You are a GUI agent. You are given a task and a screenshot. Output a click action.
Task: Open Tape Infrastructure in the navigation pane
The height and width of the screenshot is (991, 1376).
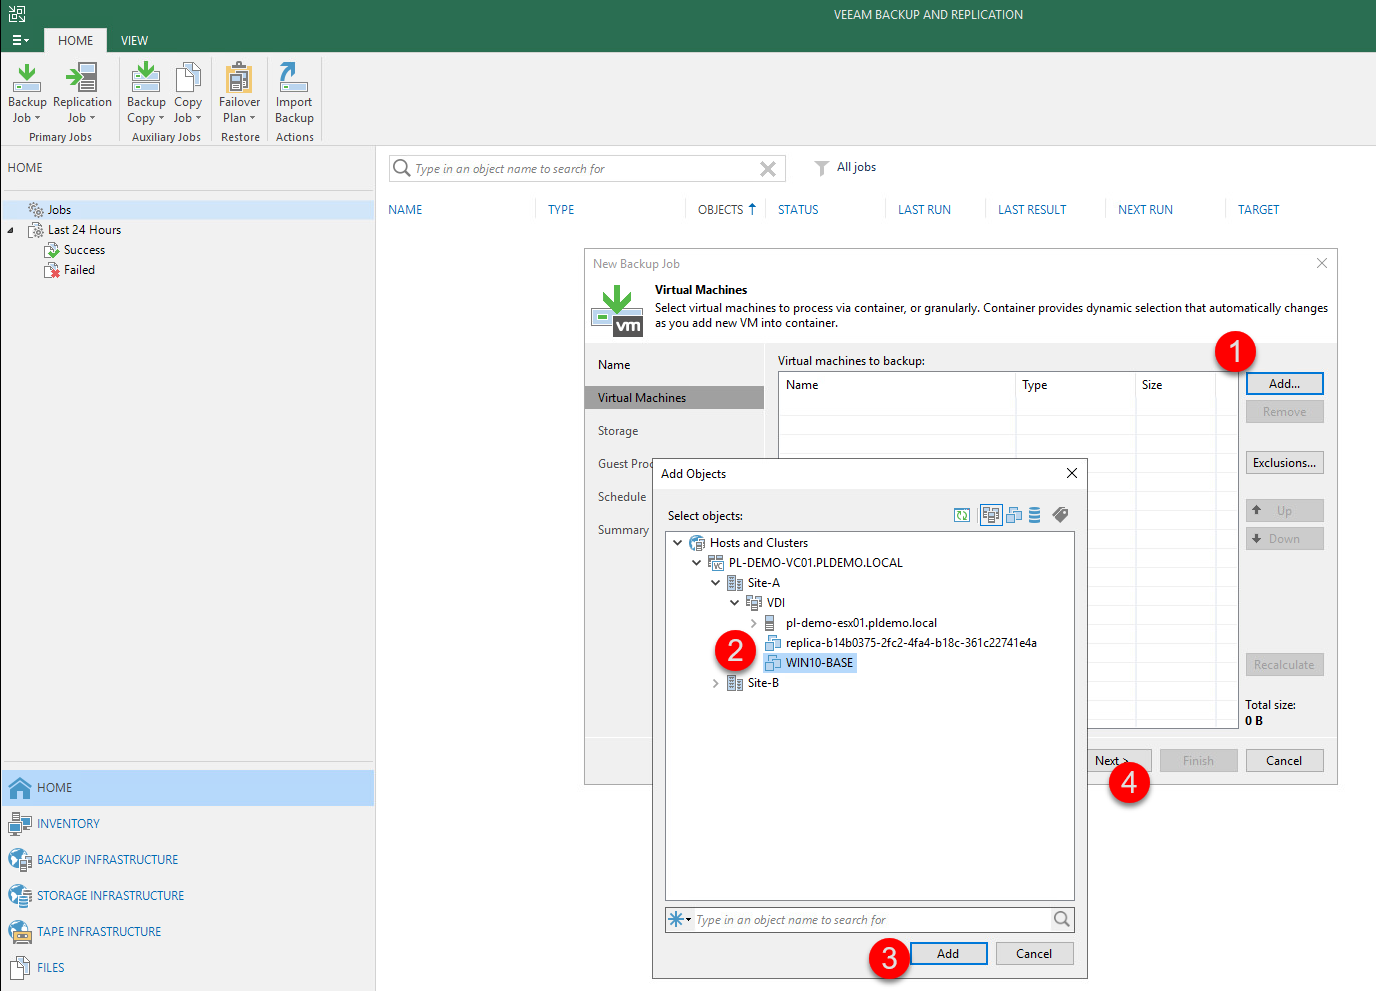[x=98, y=932]
